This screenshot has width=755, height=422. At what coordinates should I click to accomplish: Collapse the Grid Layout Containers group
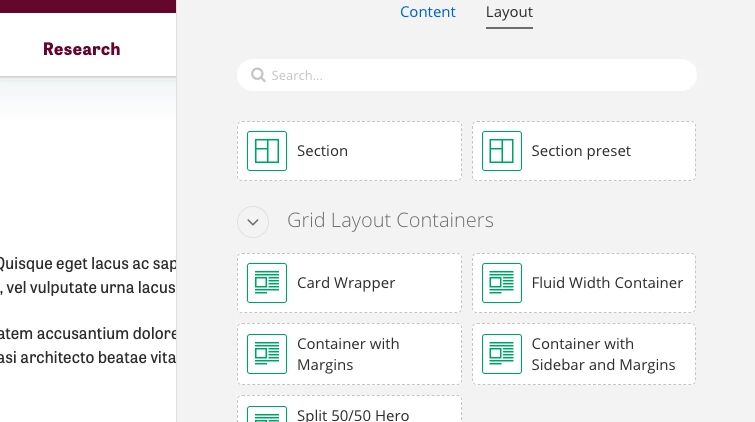(x=253, y=221)
